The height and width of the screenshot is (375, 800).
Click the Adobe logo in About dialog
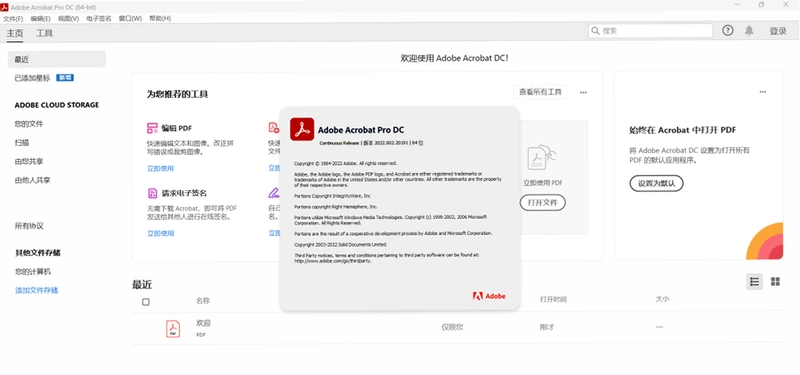click(x=489, y=296)
